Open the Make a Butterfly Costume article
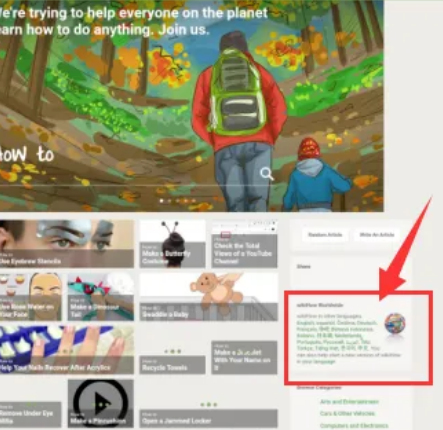Screen dimensions: 443x430 172,244
